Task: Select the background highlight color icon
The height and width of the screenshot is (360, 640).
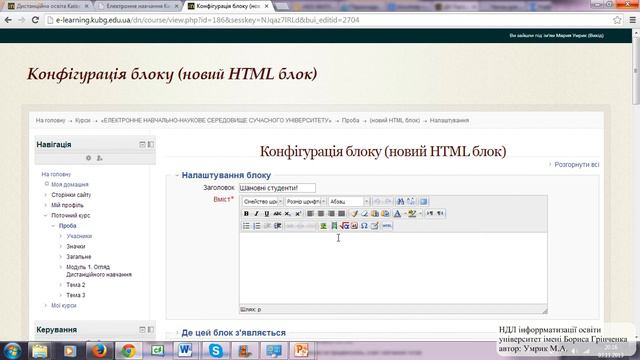Action: tap(412, 213)
